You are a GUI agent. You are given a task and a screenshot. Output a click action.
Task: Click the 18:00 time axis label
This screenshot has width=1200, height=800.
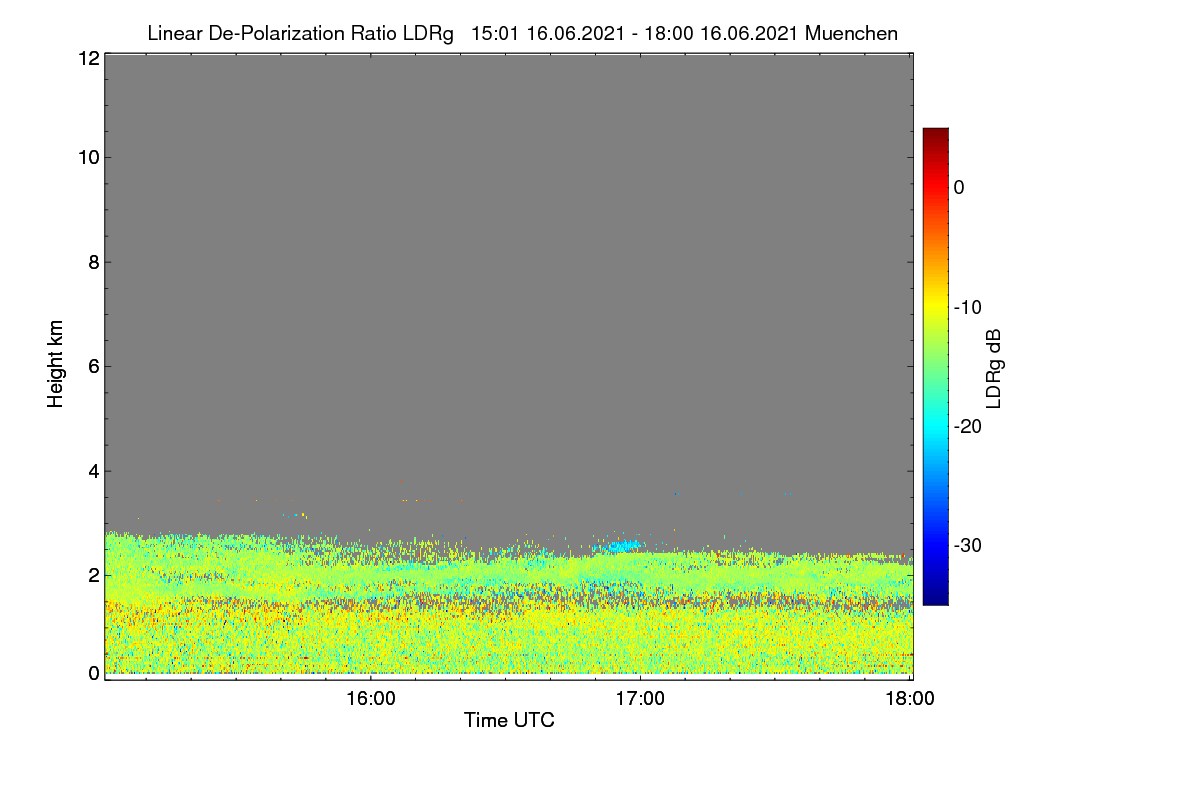pyautogui.click(x=910, y=699)
